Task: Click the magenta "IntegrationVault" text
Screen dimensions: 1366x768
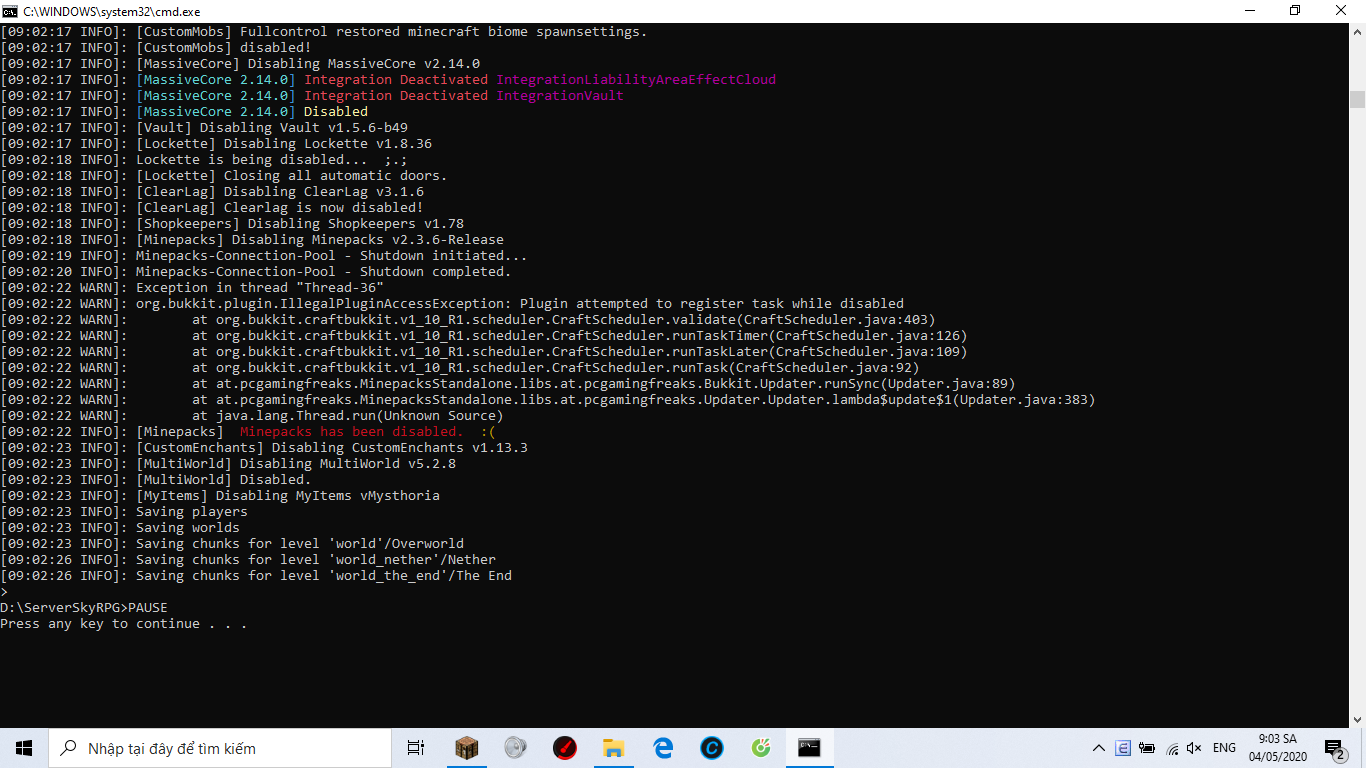Action: tap(560, 96)
